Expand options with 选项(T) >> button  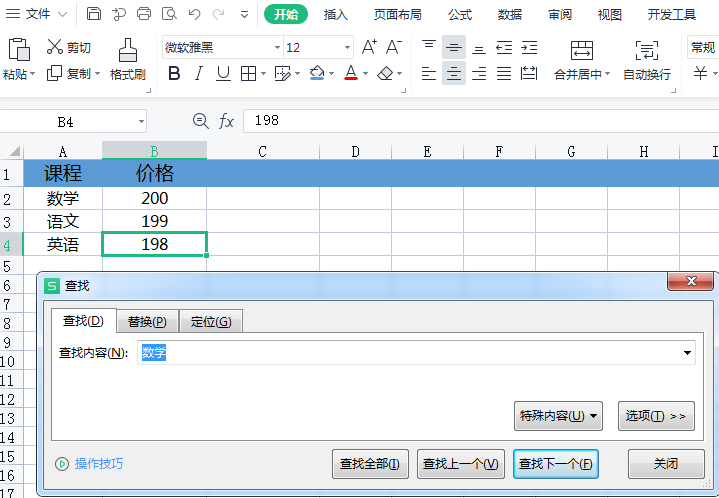coord(656,416)
